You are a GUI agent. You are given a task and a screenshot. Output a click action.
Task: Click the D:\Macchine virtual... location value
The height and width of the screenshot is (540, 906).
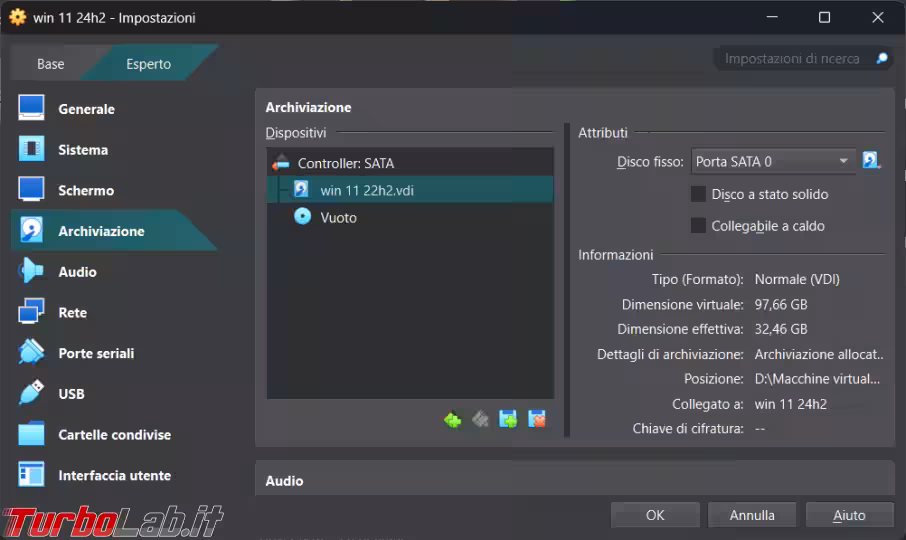pos(817,379)
